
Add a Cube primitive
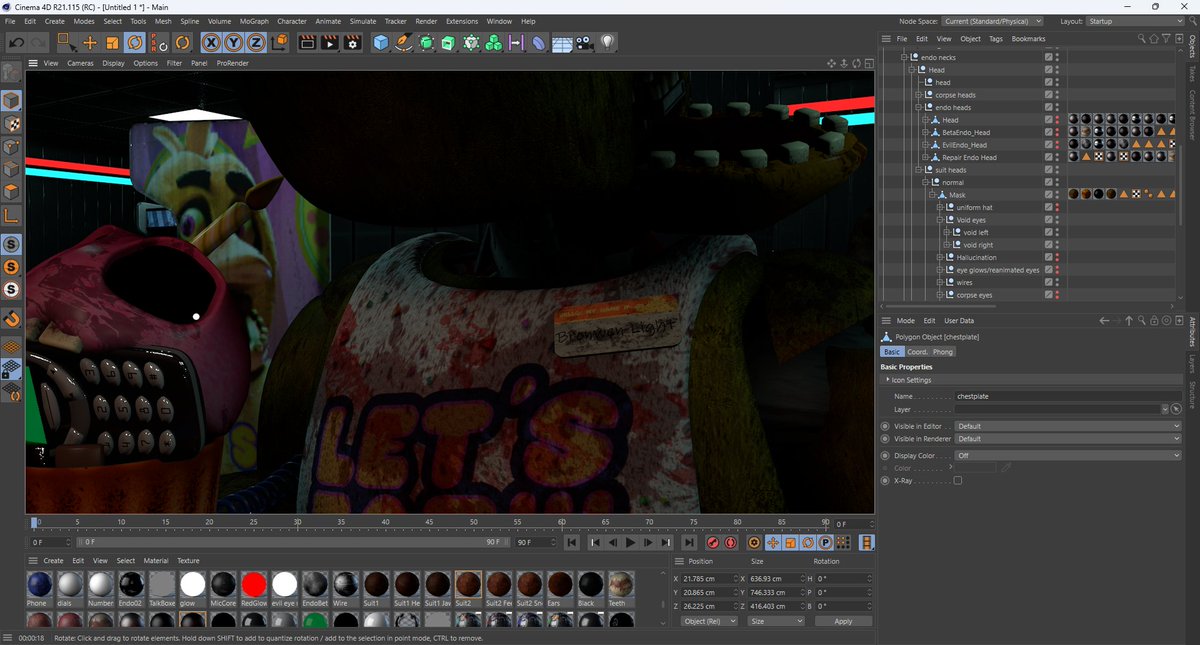coord(381,42)
